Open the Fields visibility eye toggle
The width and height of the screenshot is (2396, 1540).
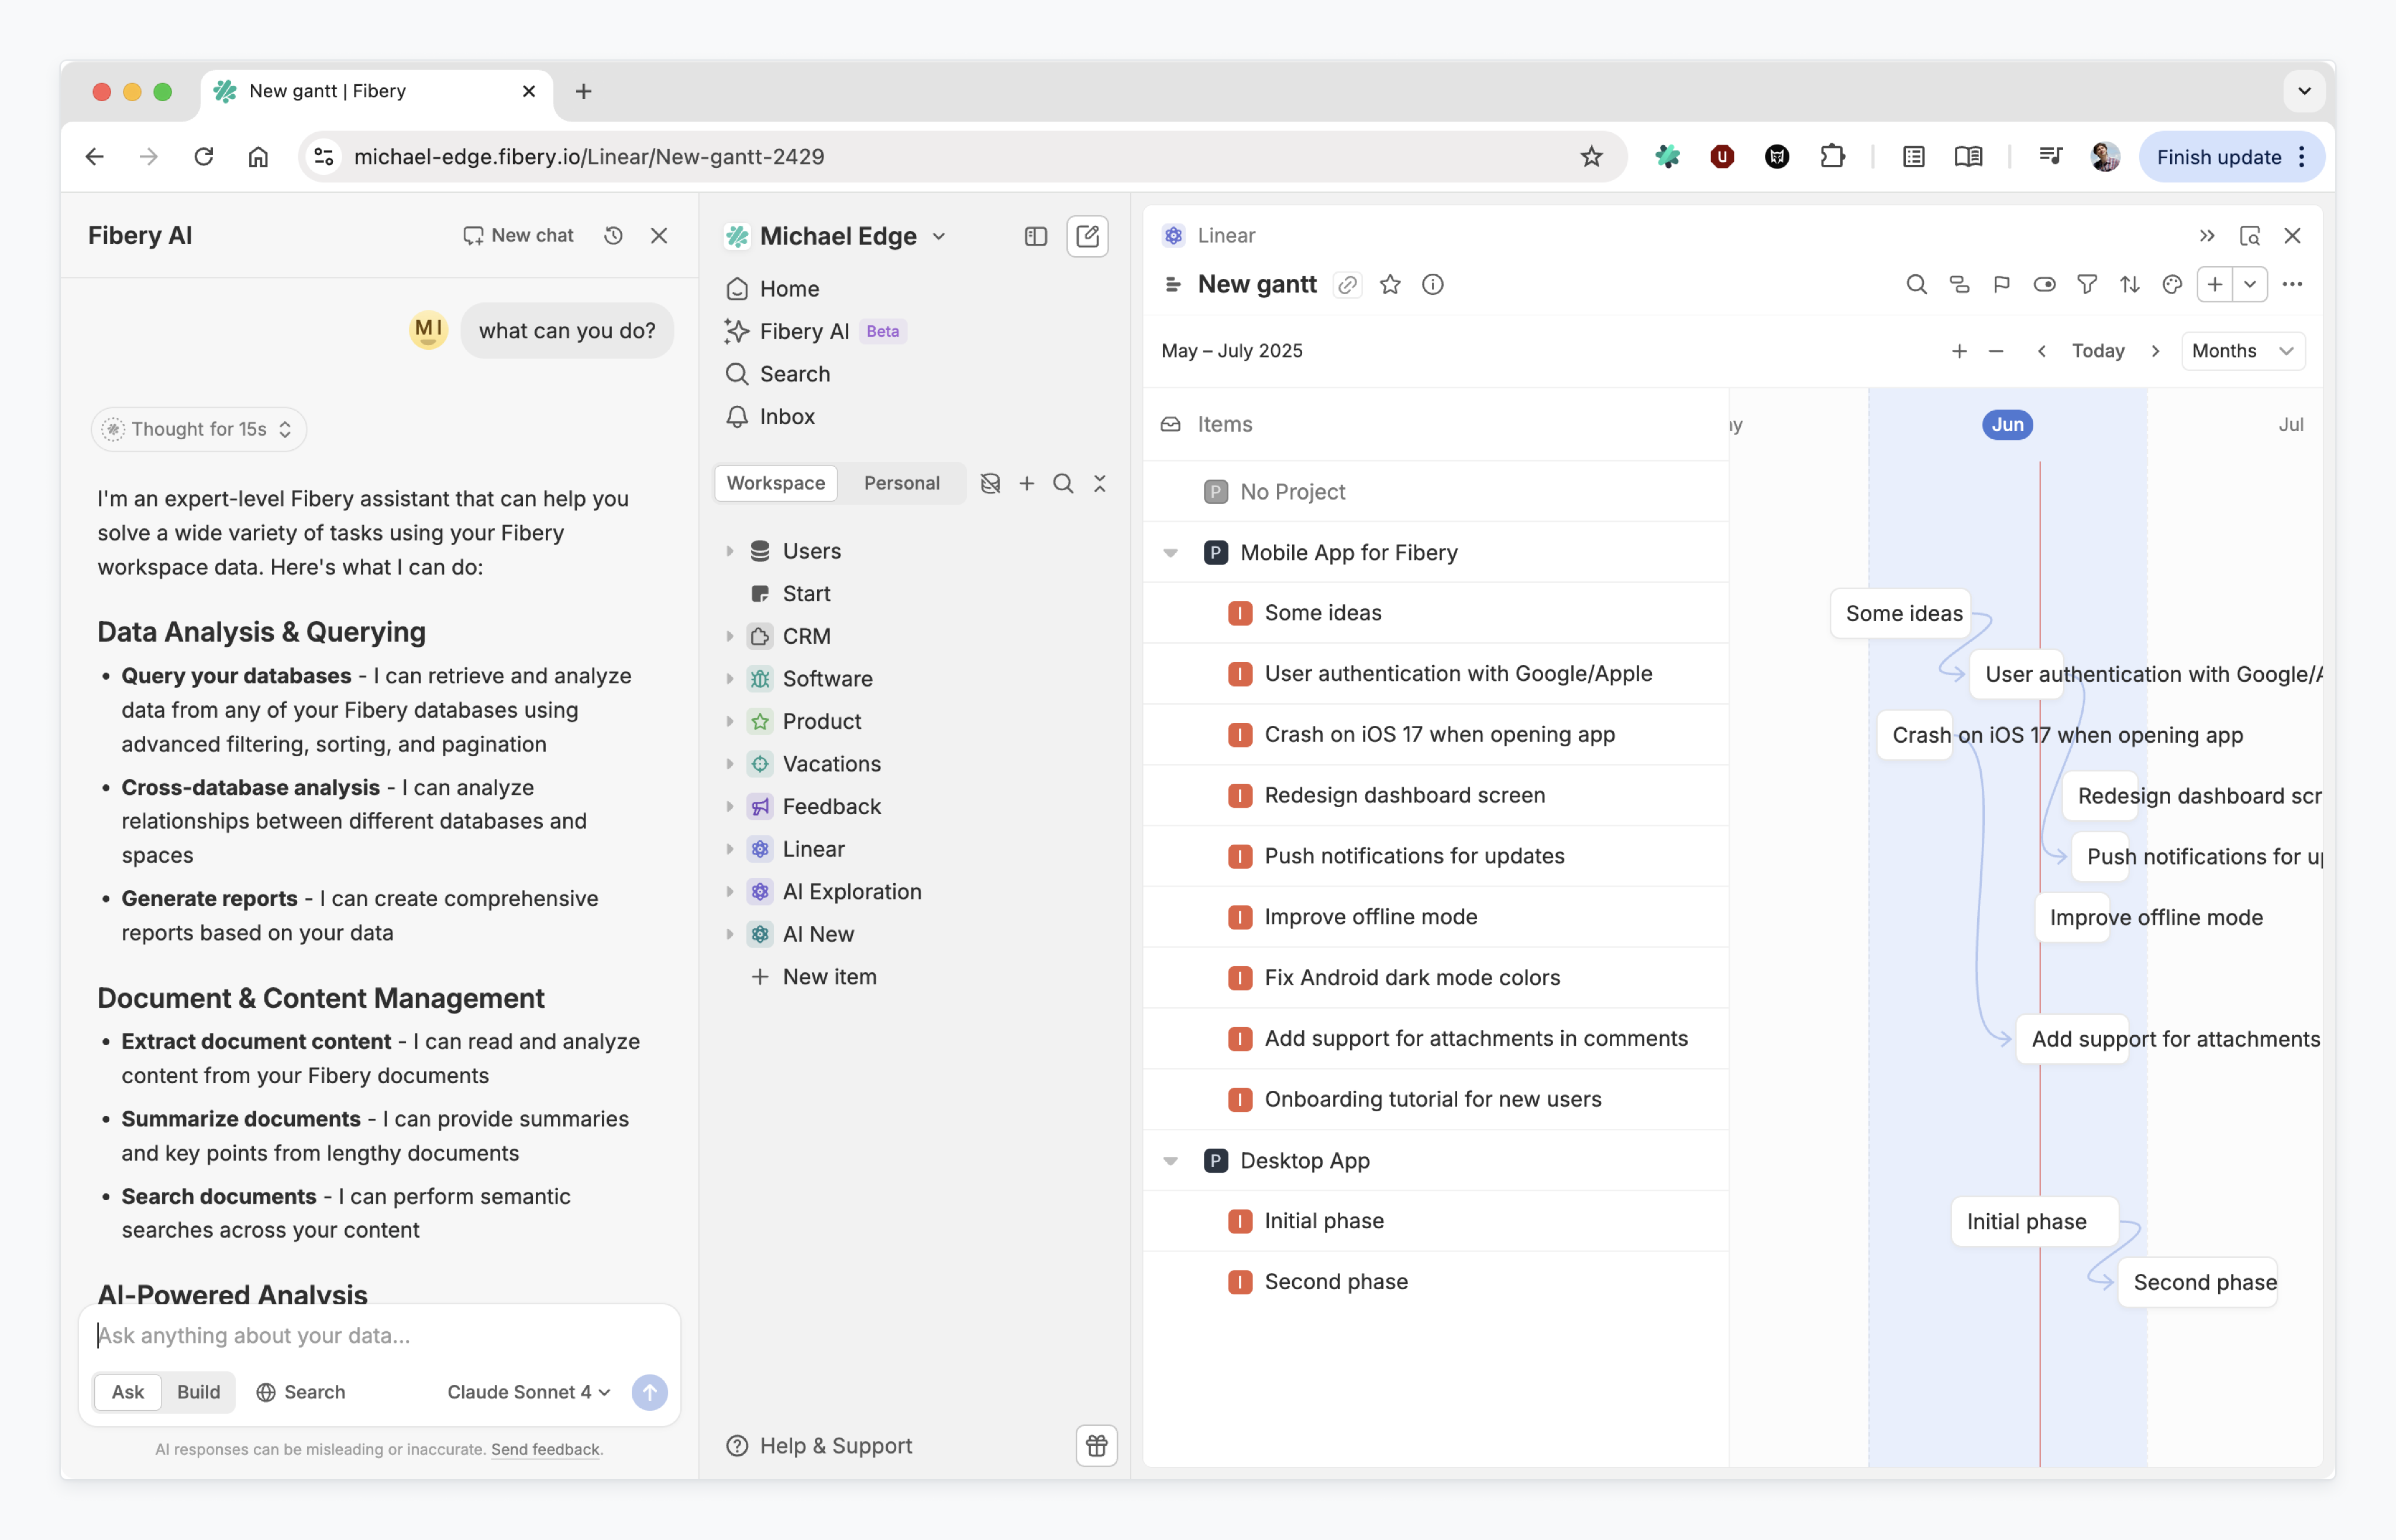coord(2044,285)
